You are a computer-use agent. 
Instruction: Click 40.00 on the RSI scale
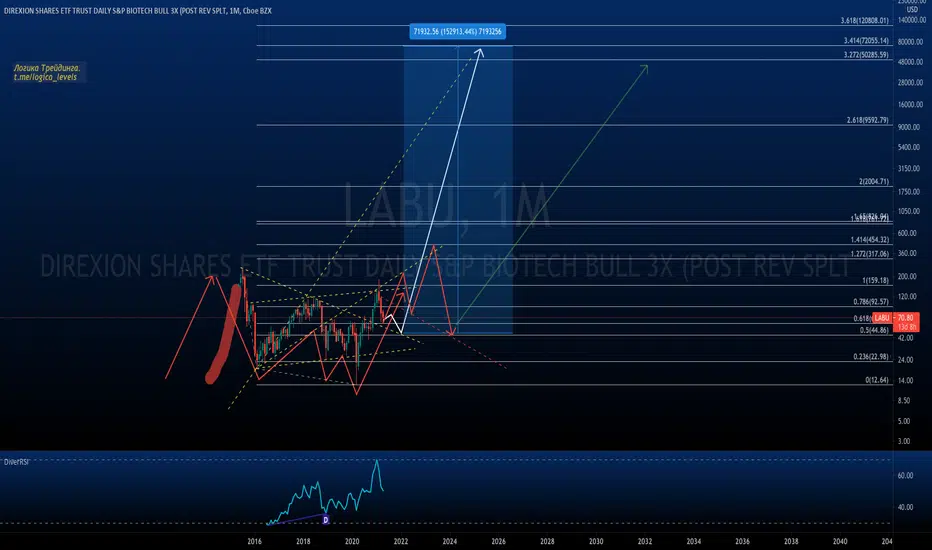point(906,508)
